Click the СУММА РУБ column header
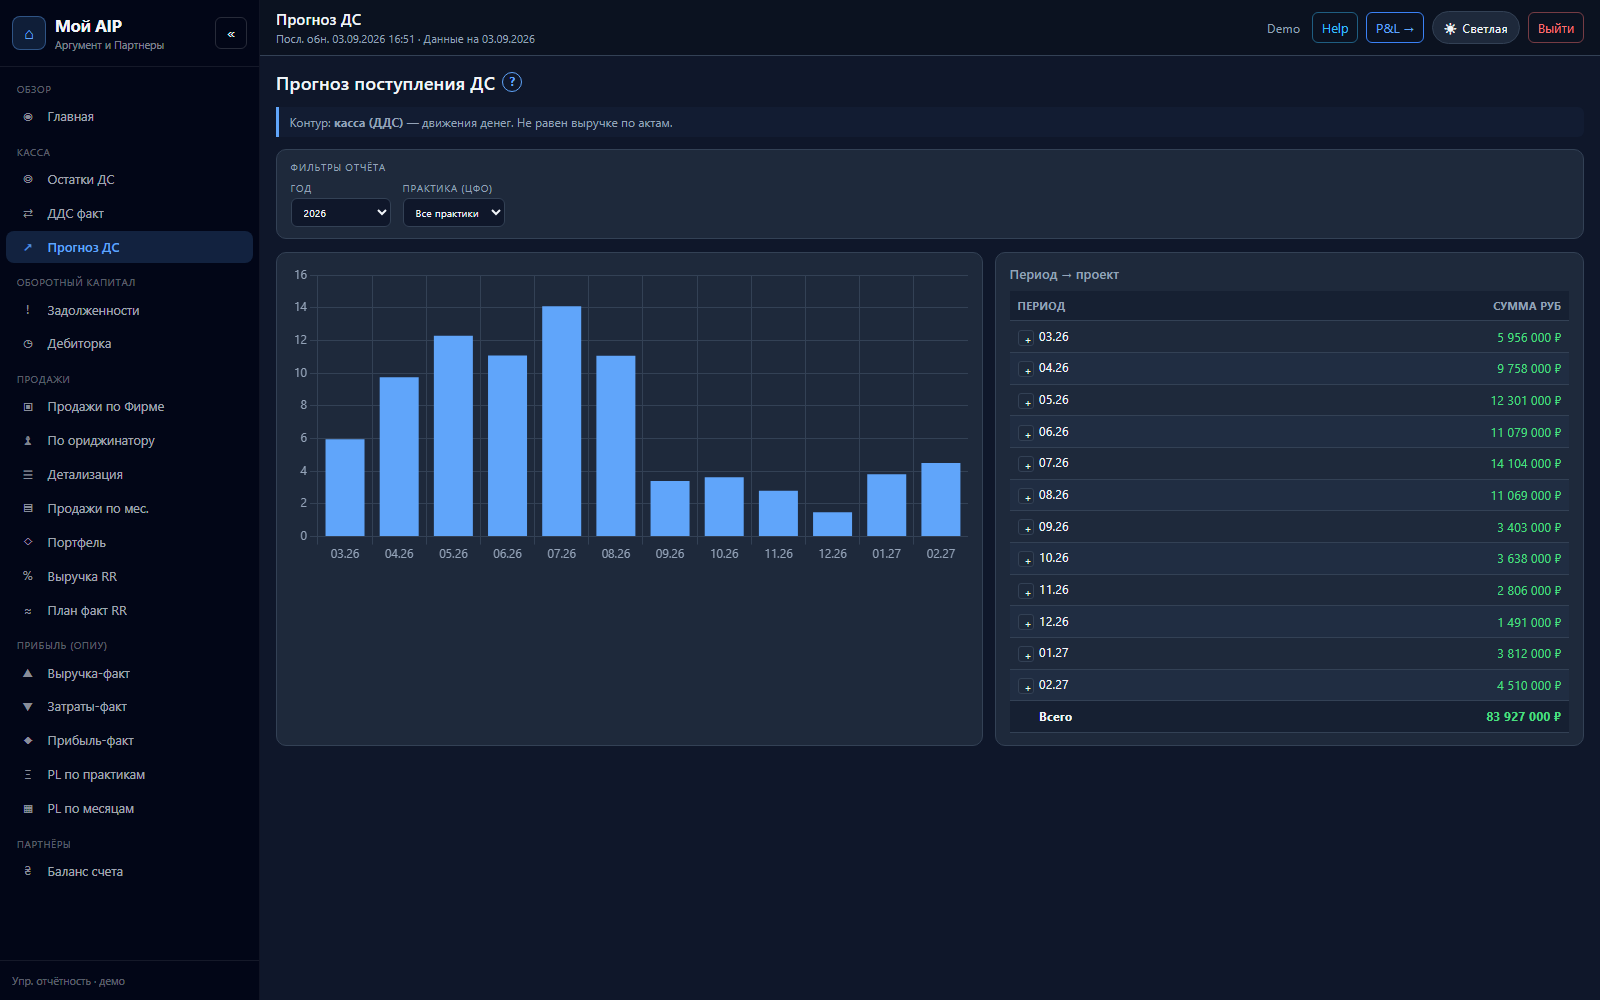 [x=1527, y=306]
